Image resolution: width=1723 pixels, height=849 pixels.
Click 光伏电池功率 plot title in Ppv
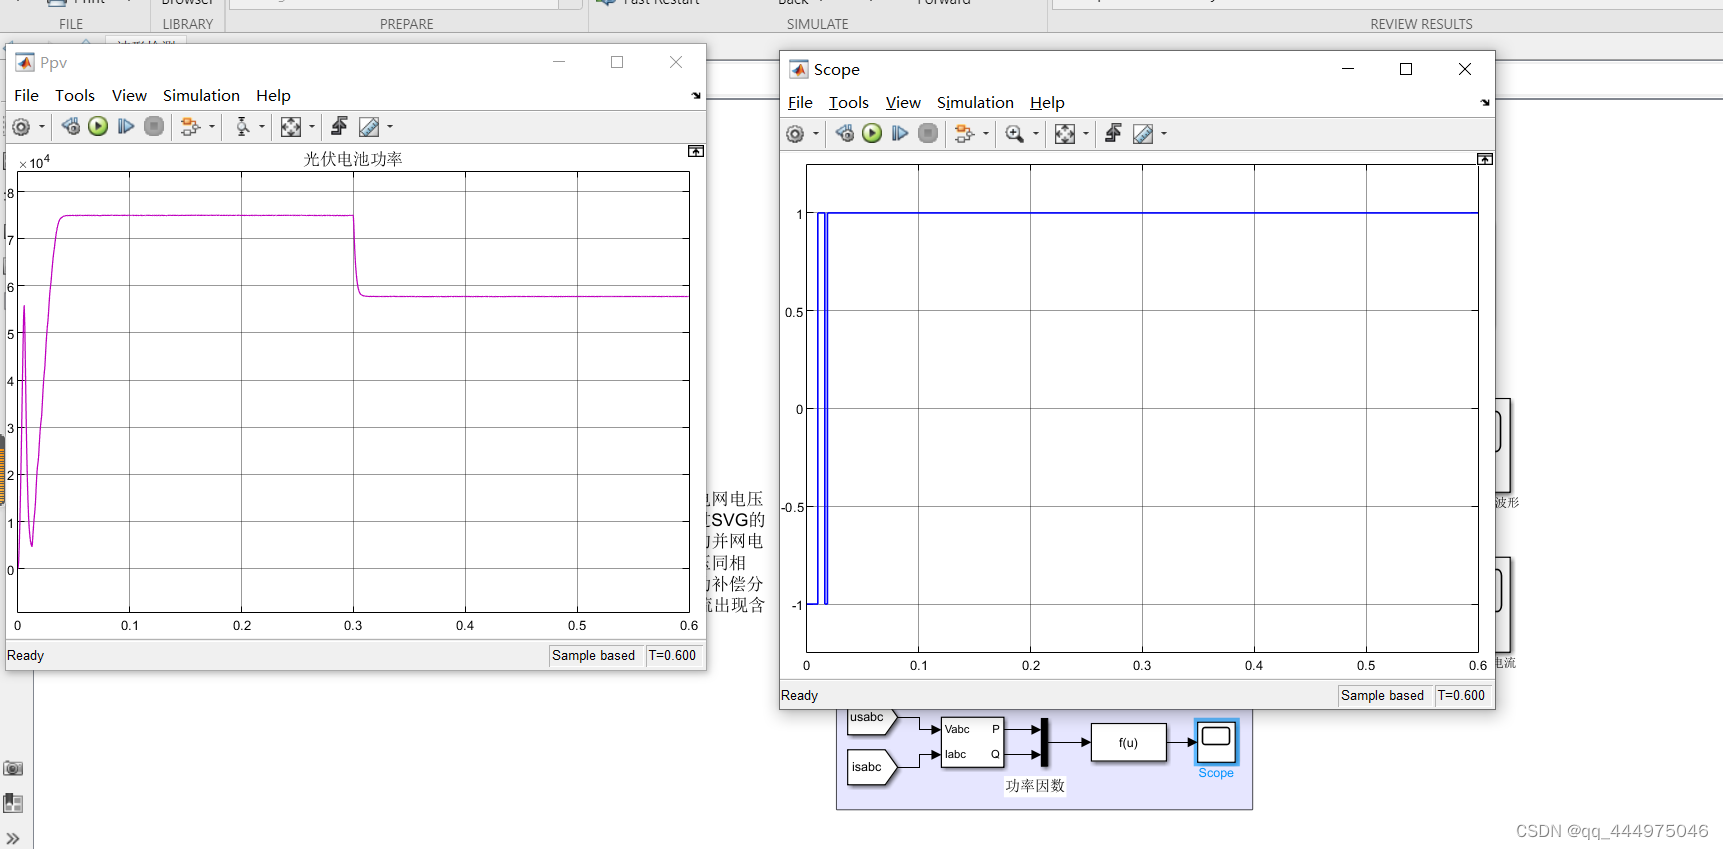click(x=353, y=159)
